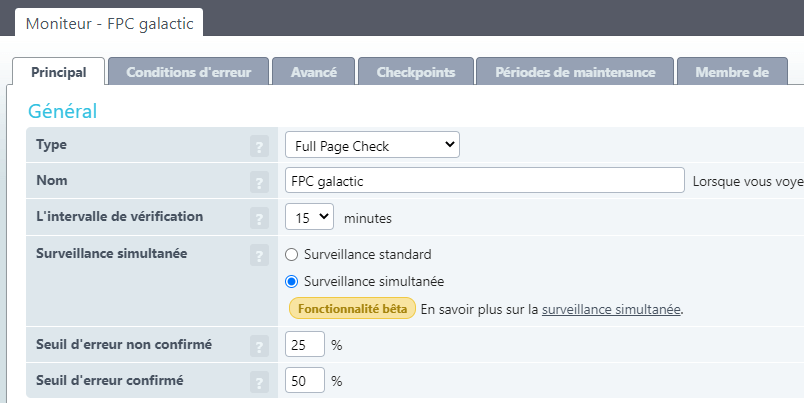Image resolution: width=804 pixels, height=403 pixels.
Task: Follow the surveillance simultanée link
Action: pos(611,309)
